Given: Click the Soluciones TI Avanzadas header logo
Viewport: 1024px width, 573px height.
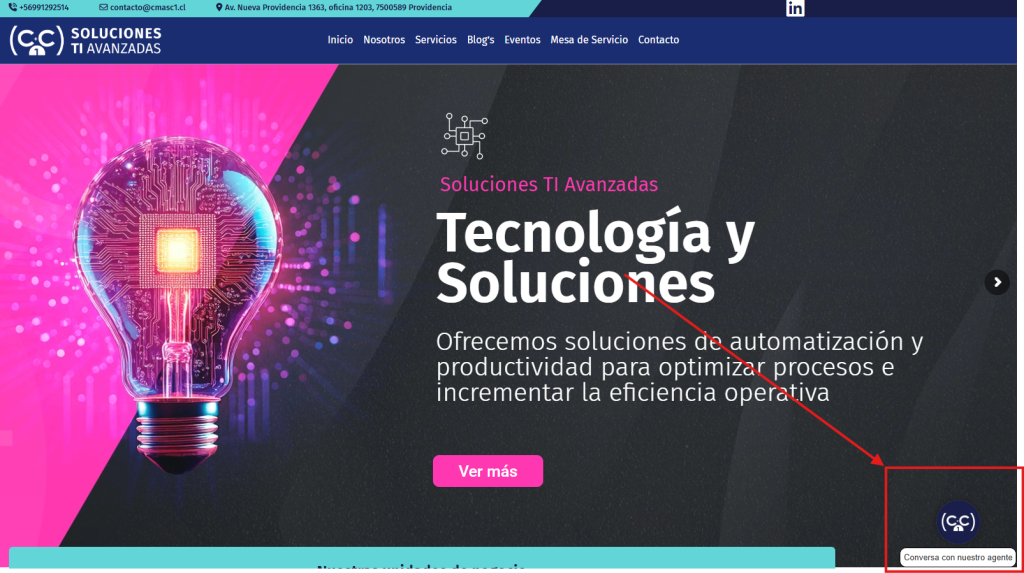Looking at the screenshot, I should coord(86,41).
